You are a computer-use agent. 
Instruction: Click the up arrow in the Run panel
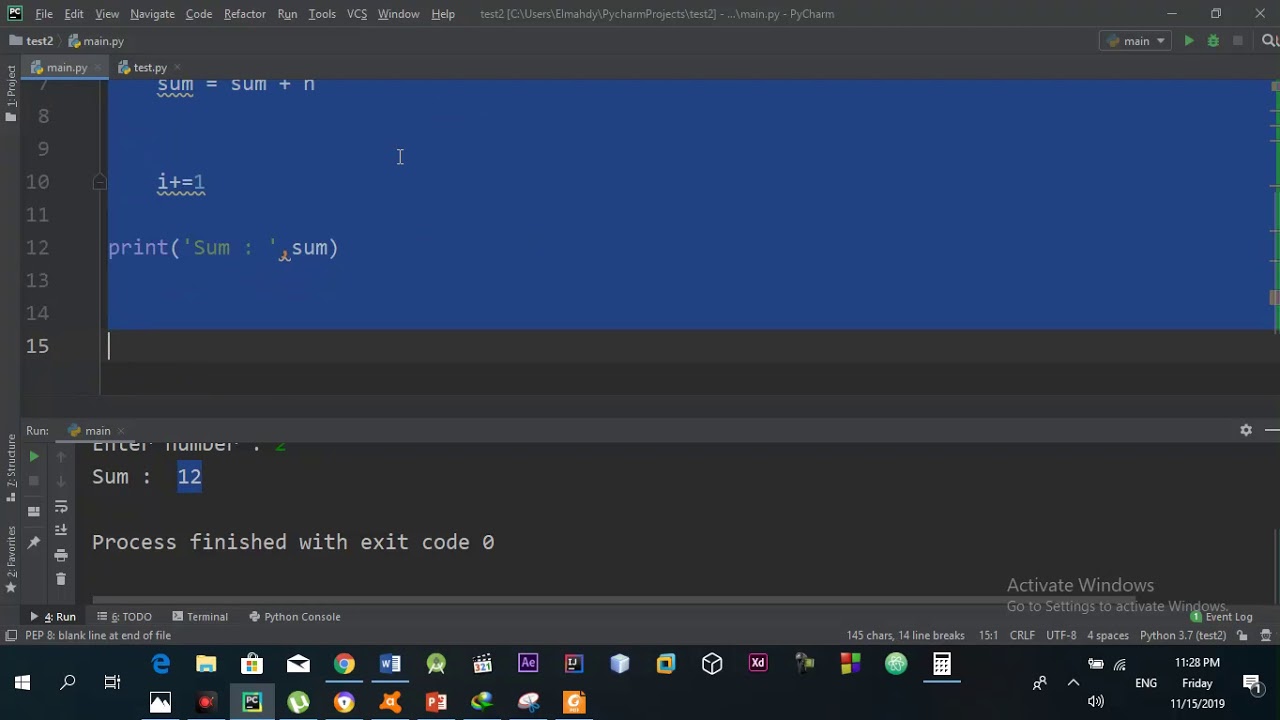tap(61, 457)
